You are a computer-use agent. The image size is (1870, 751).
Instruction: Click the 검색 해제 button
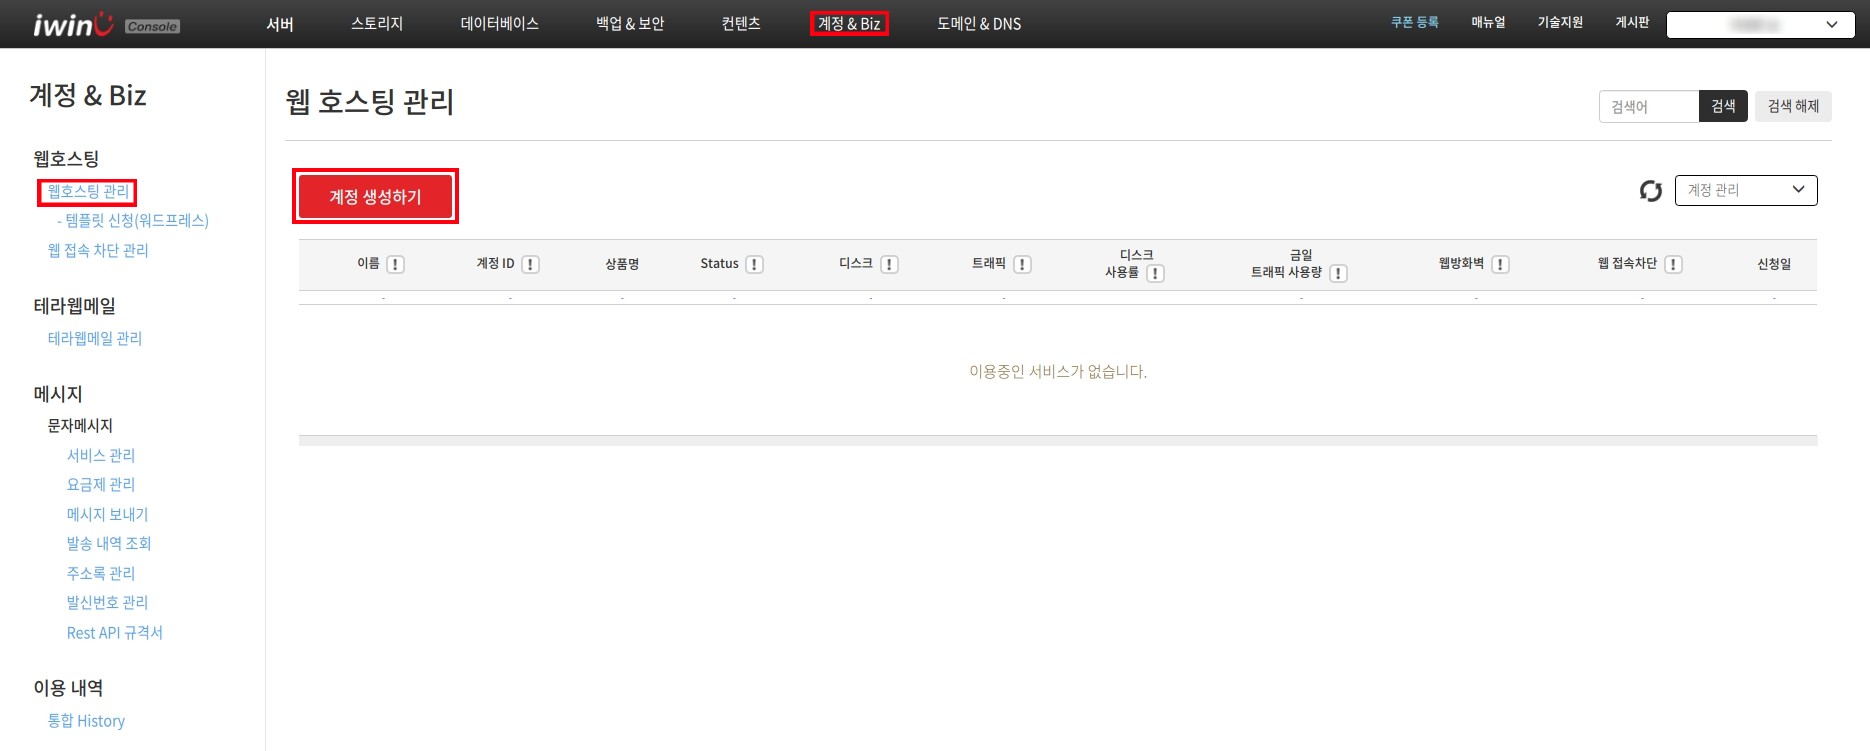click(1793, 106)
